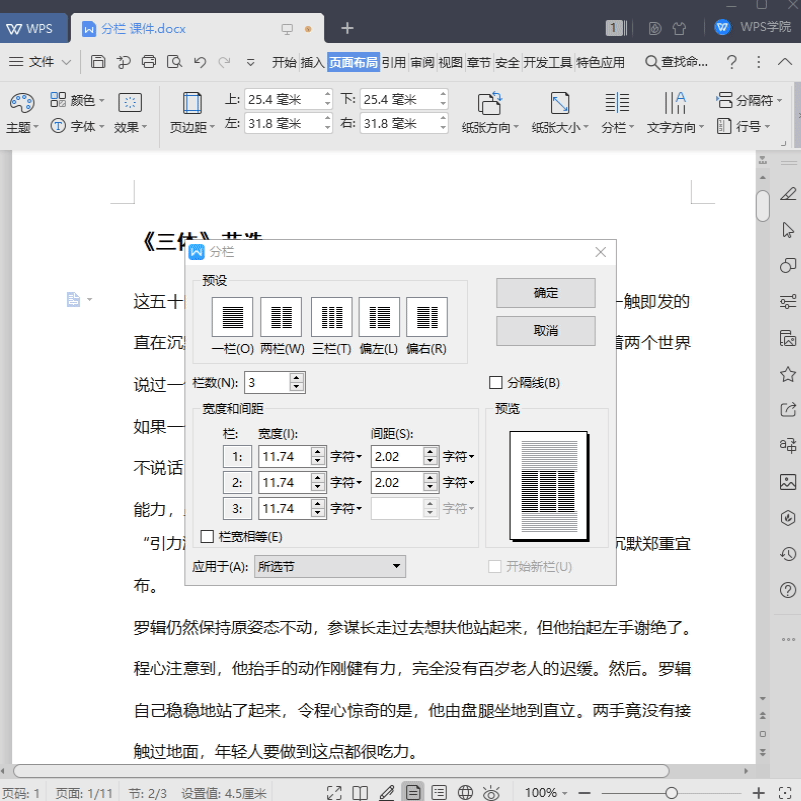Select the three-column preset icon
This screenshot has height=801, width=801.
pos(332,317)
